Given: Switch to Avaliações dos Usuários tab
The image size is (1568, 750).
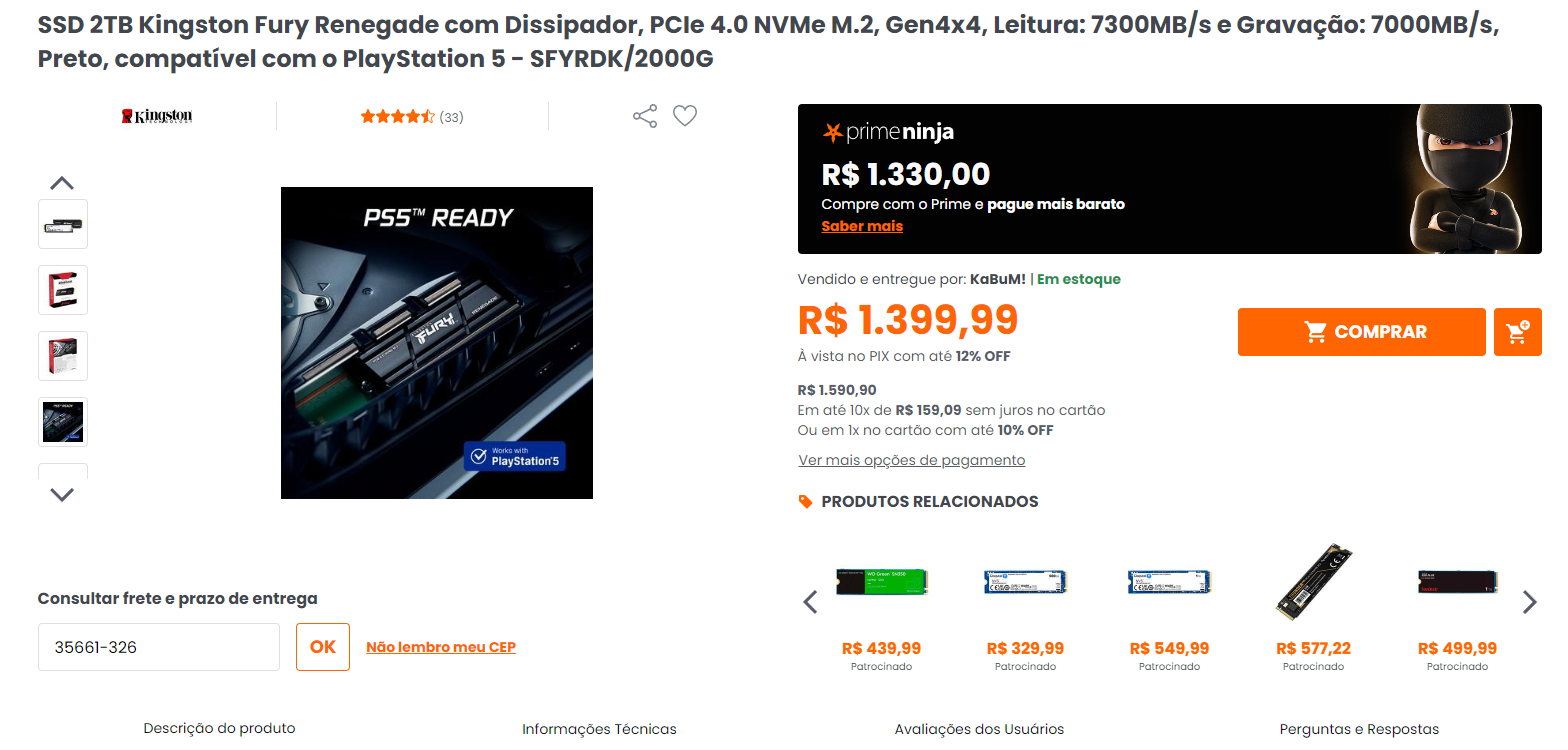Looking at the screenshot, I should click(979, 729).
